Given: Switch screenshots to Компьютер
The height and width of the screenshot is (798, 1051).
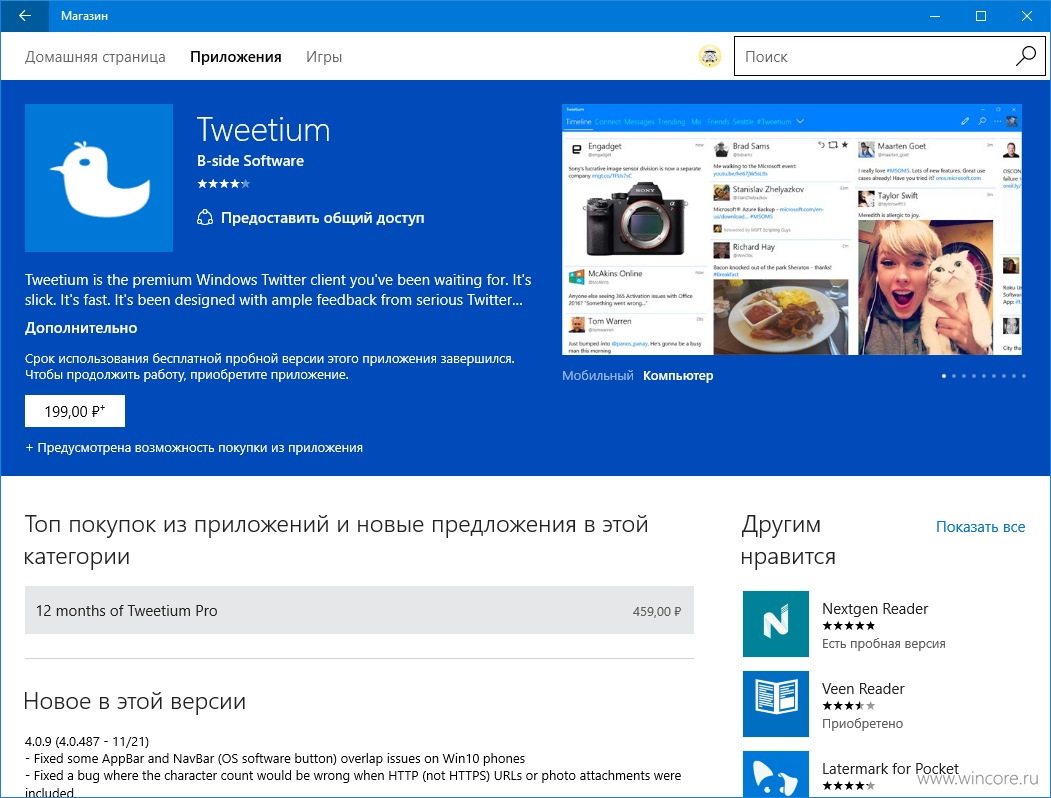Looking at the screenshot, I should click(x=678, y=376).
